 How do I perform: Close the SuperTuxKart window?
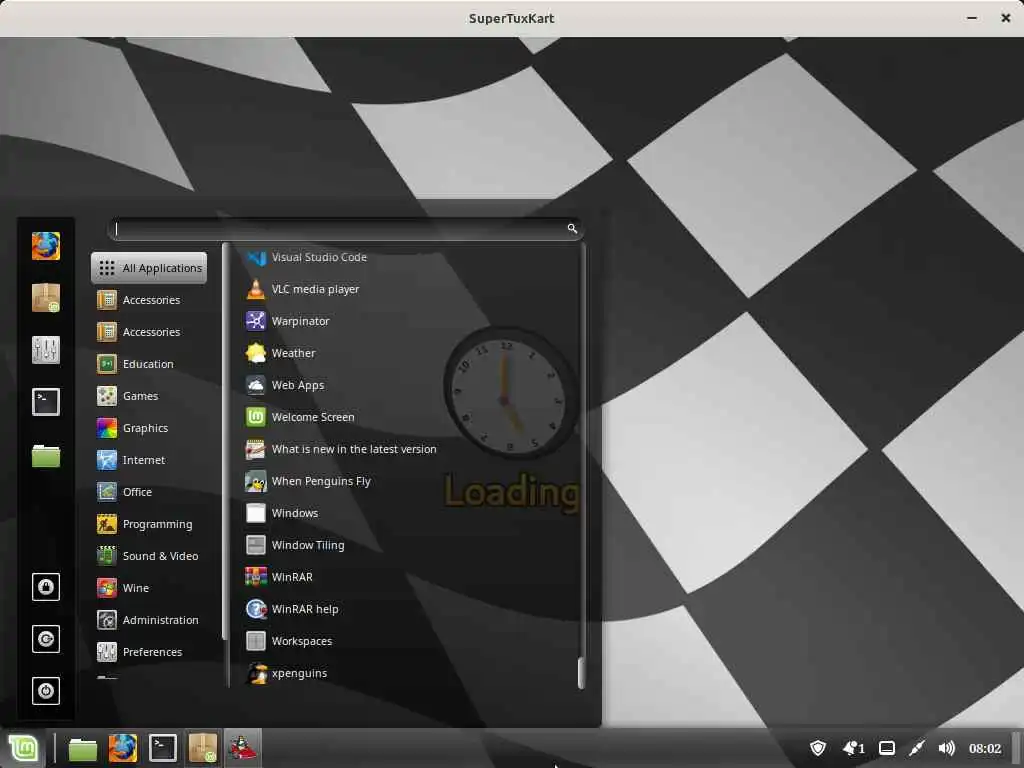(1006, 18)
